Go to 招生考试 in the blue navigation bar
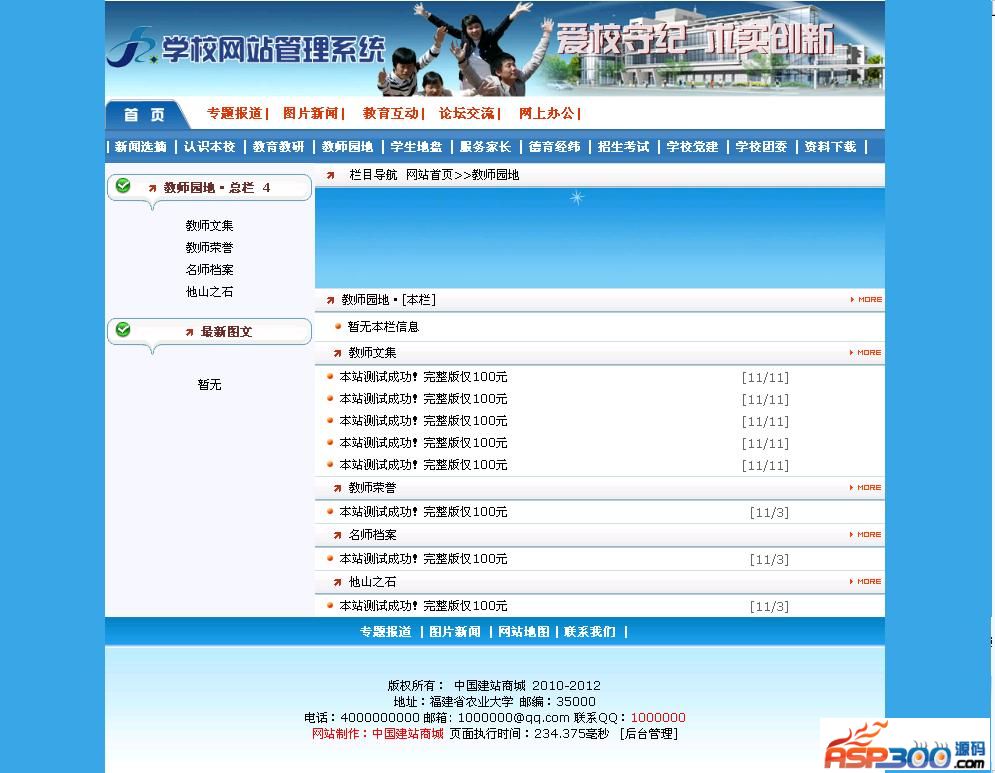Image resolution: width=995 pixels, height=773 pixels. [623, 147]
